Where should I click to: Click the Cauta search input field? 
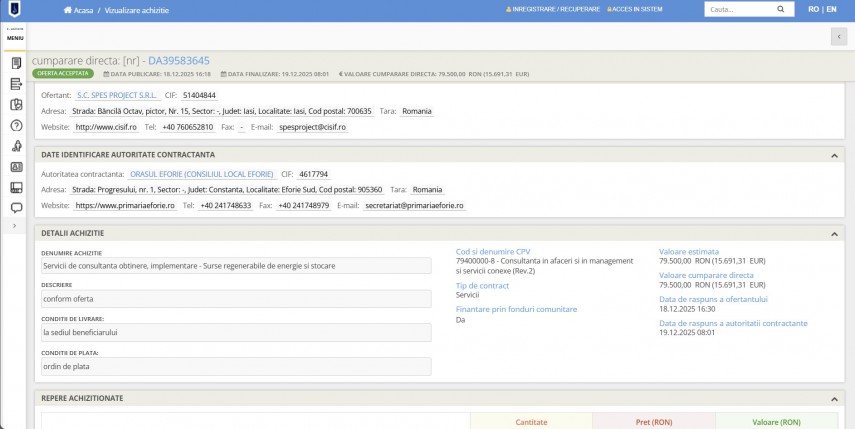click(x=736, y=9)
